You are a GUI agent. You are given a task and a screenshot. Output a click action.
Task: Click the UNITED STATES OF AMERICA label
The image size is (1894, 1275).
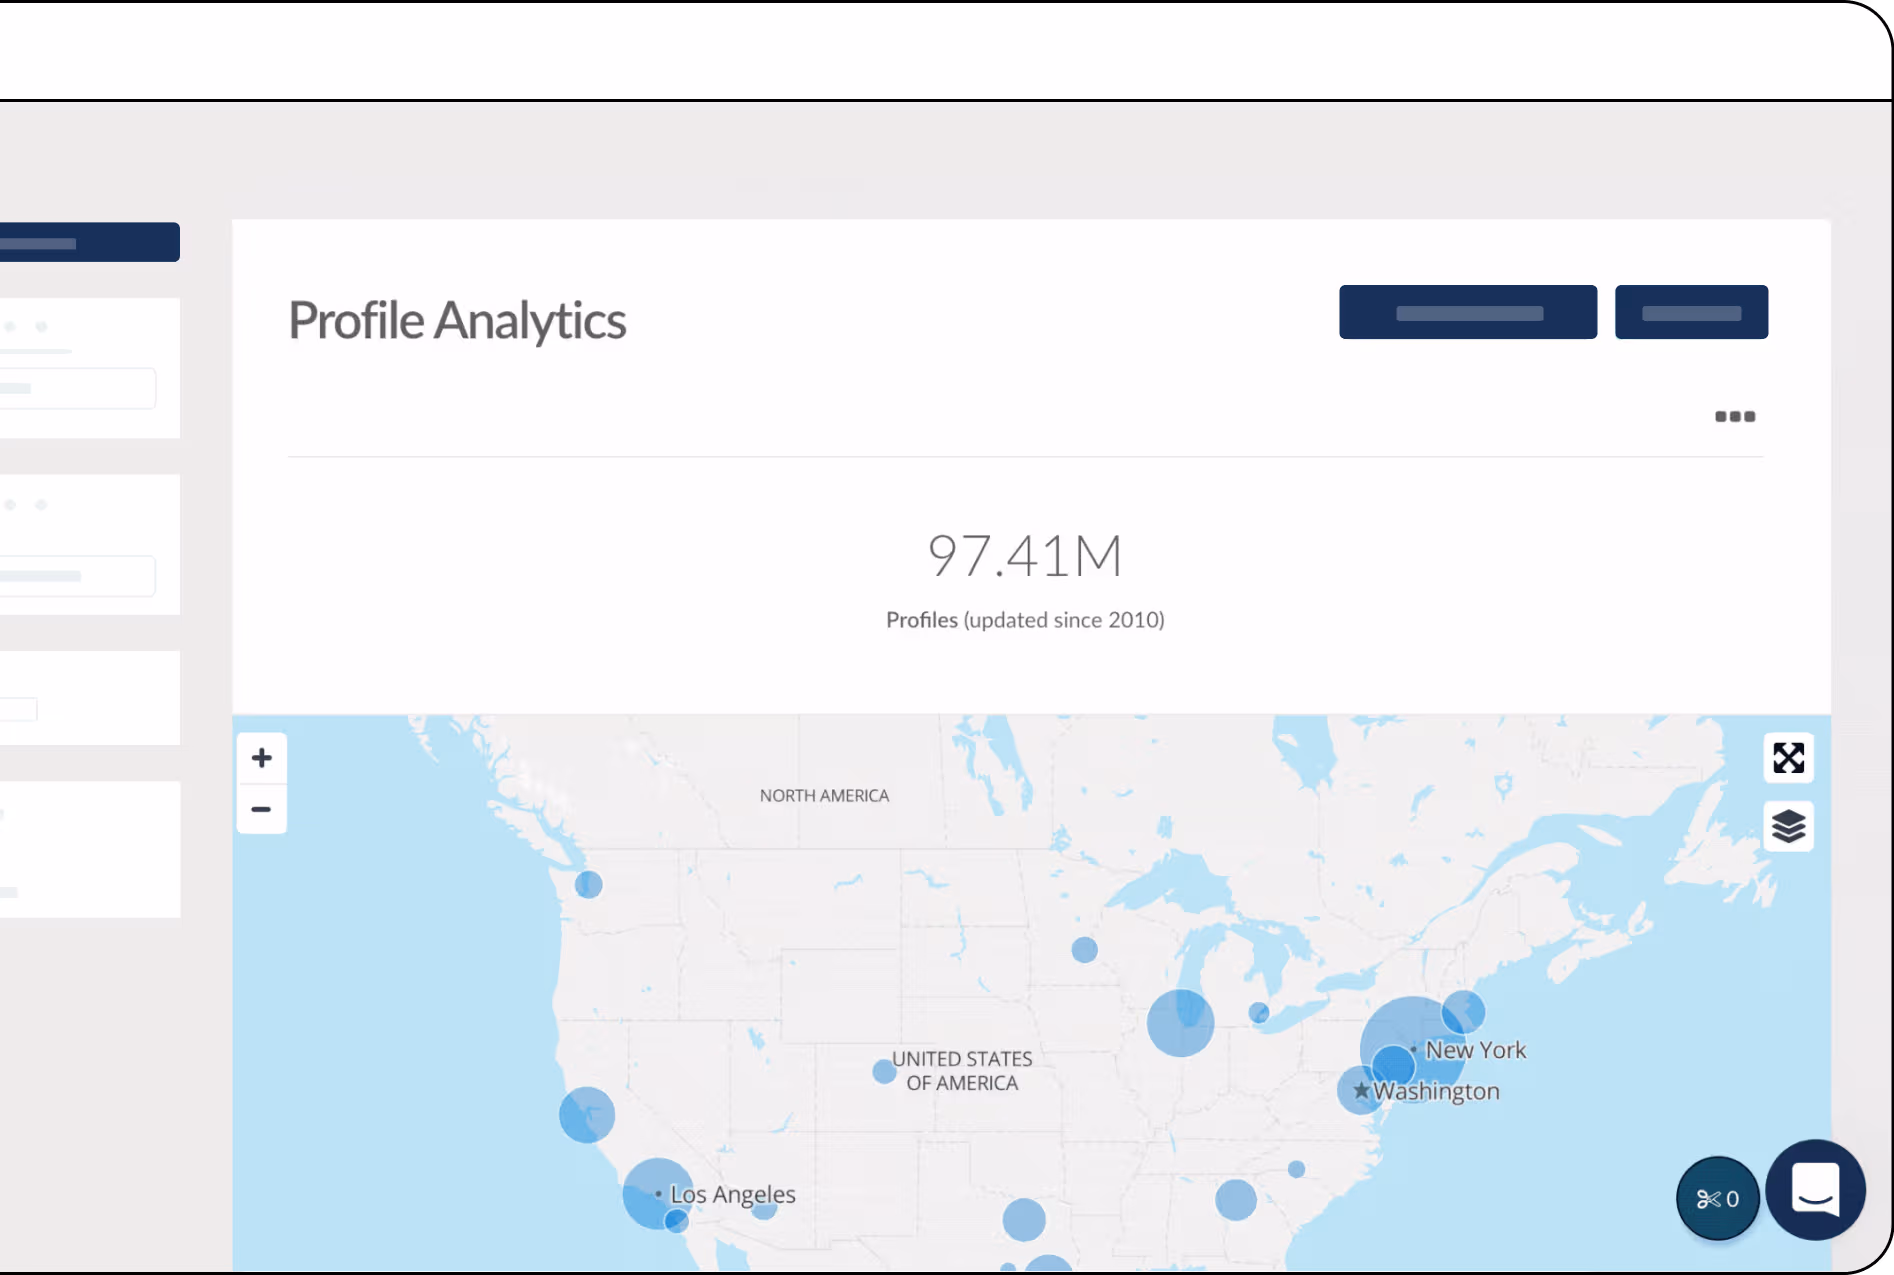click(962, 1071)
